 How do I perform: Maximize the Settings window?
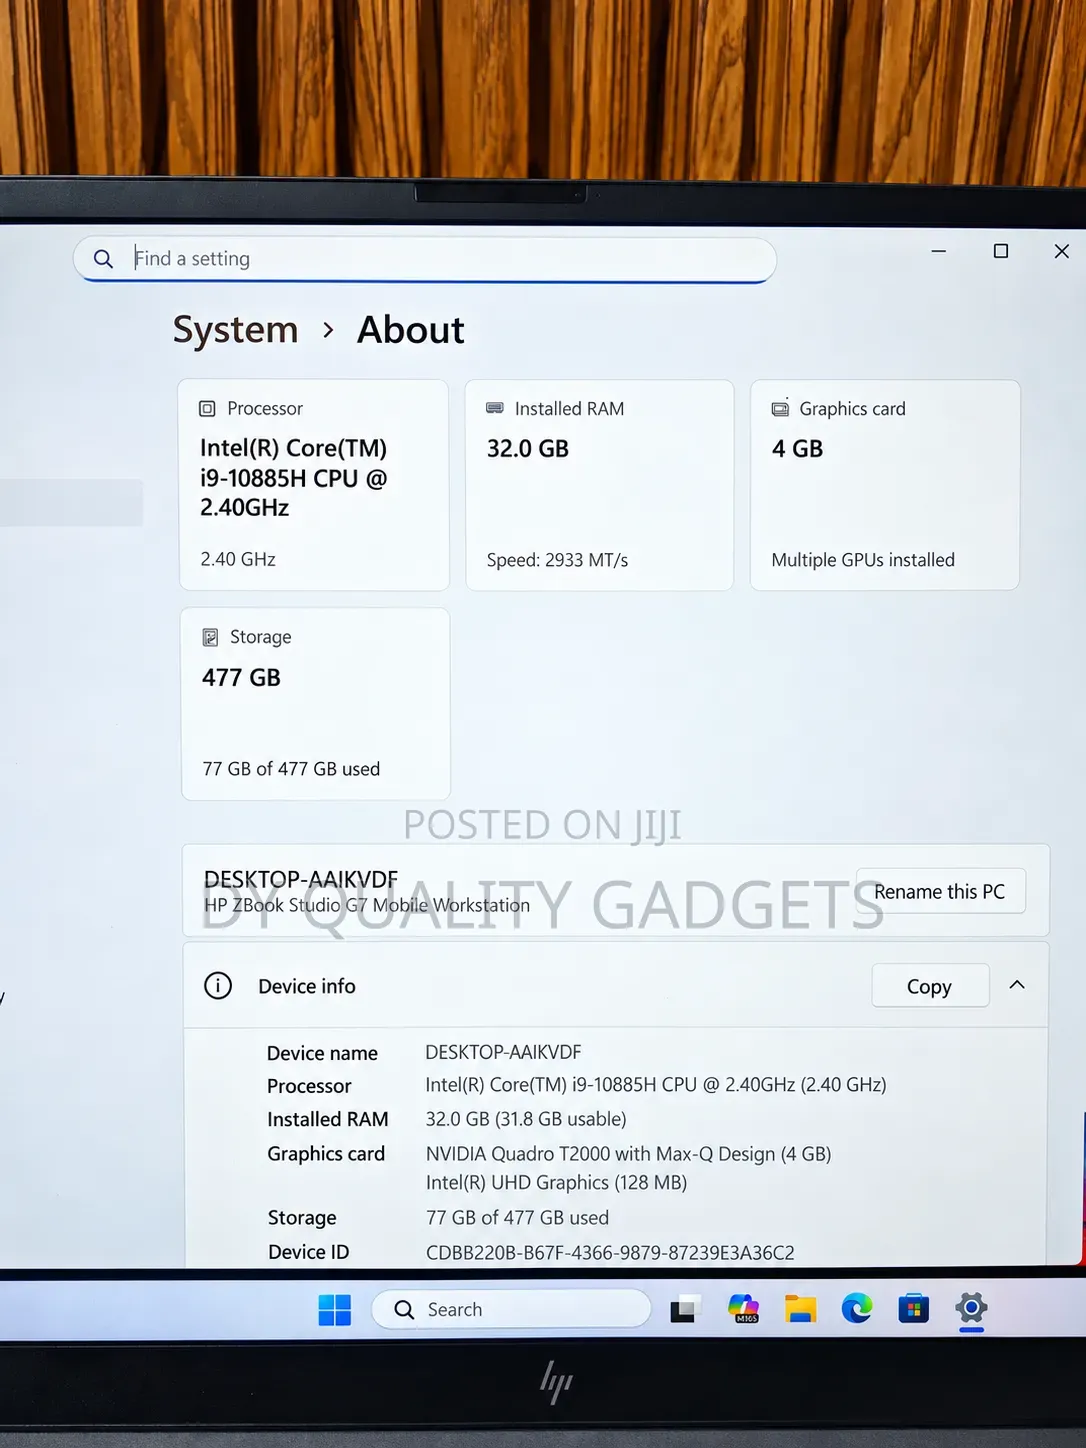(1000, 251)
